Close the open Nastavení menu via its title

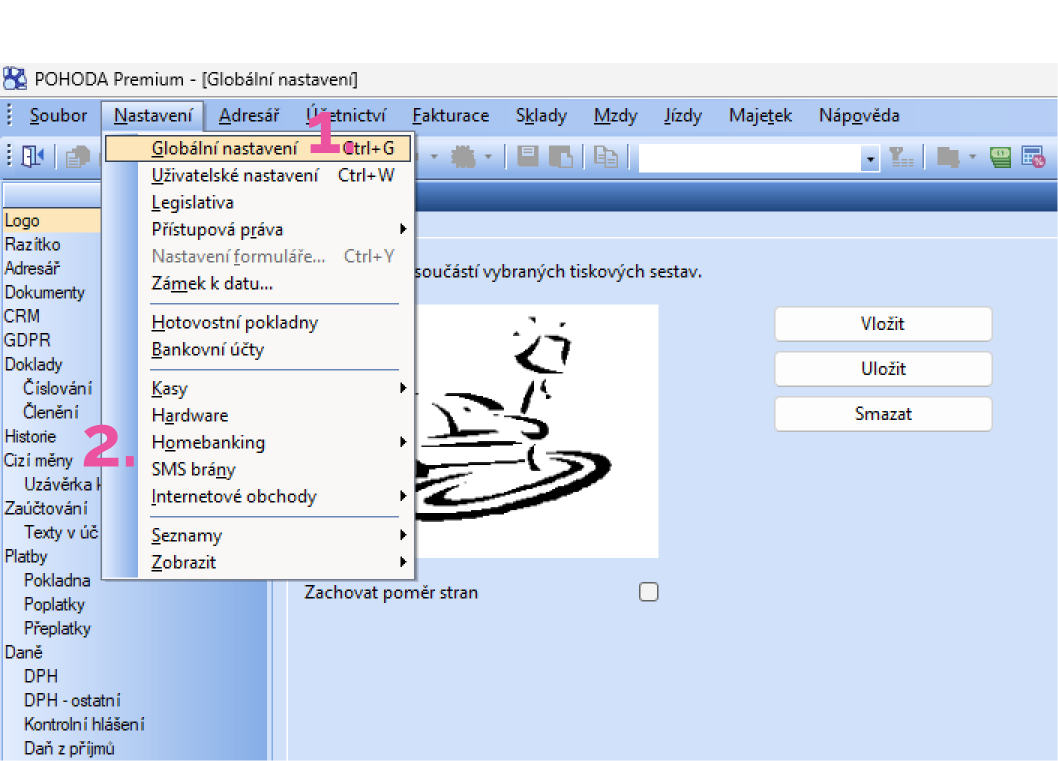pos(153,115)
